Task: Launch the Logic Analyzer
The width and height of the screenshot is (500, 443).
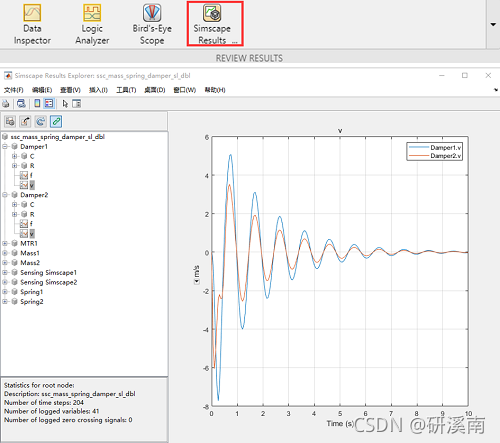Action: (x=92, y=24)
